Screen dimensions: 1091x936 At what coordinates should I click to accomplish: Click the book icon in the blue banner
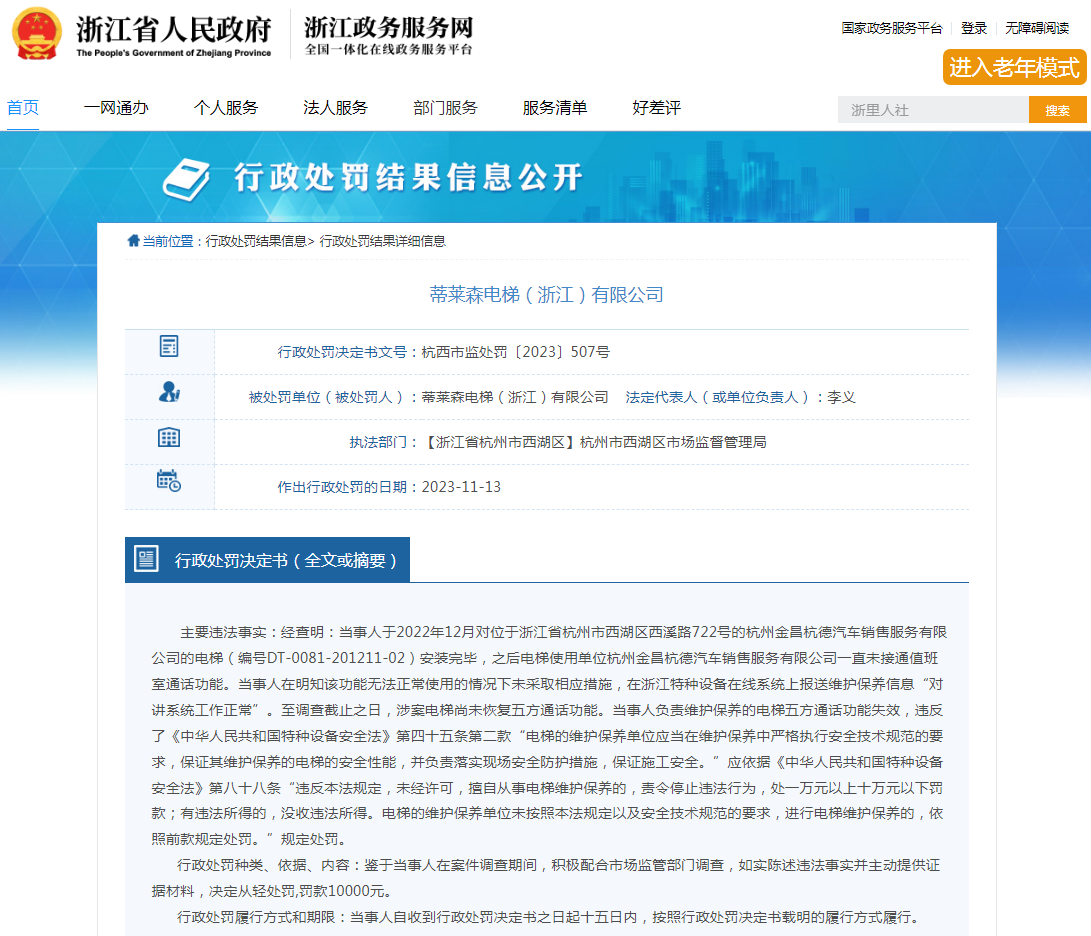coord(186,178)
